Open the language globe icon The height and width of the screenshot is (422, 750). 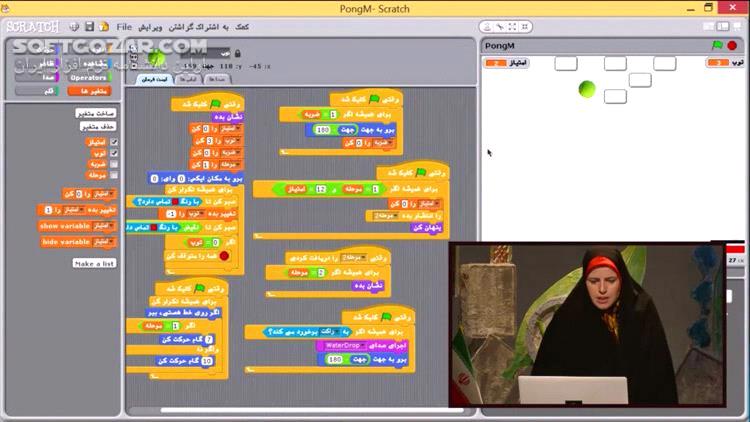click(74, 27)
